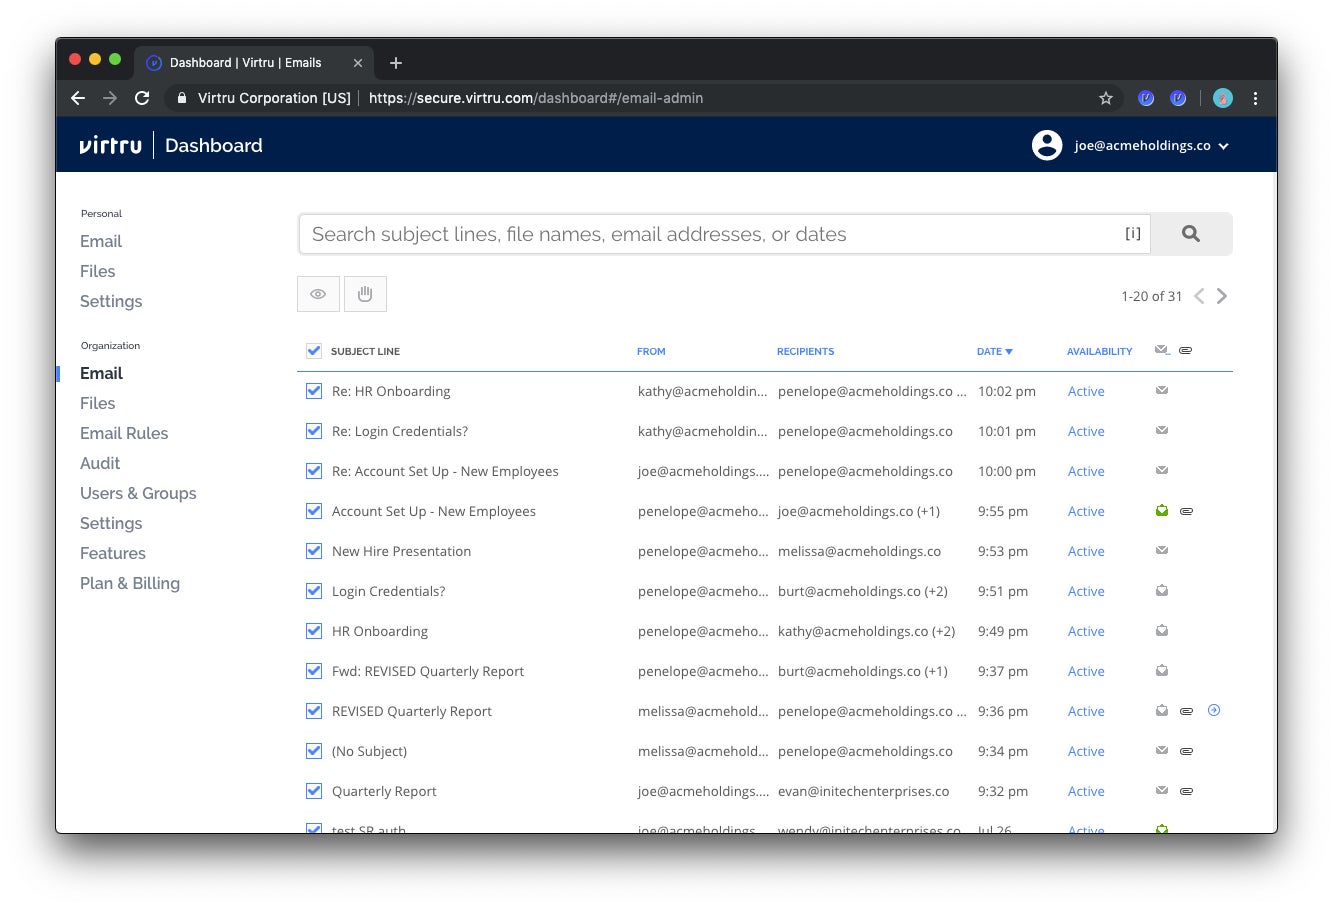Open Fwd: REVISED Quarterly Report subject
1333x907 pixels.
click(428, 671)
